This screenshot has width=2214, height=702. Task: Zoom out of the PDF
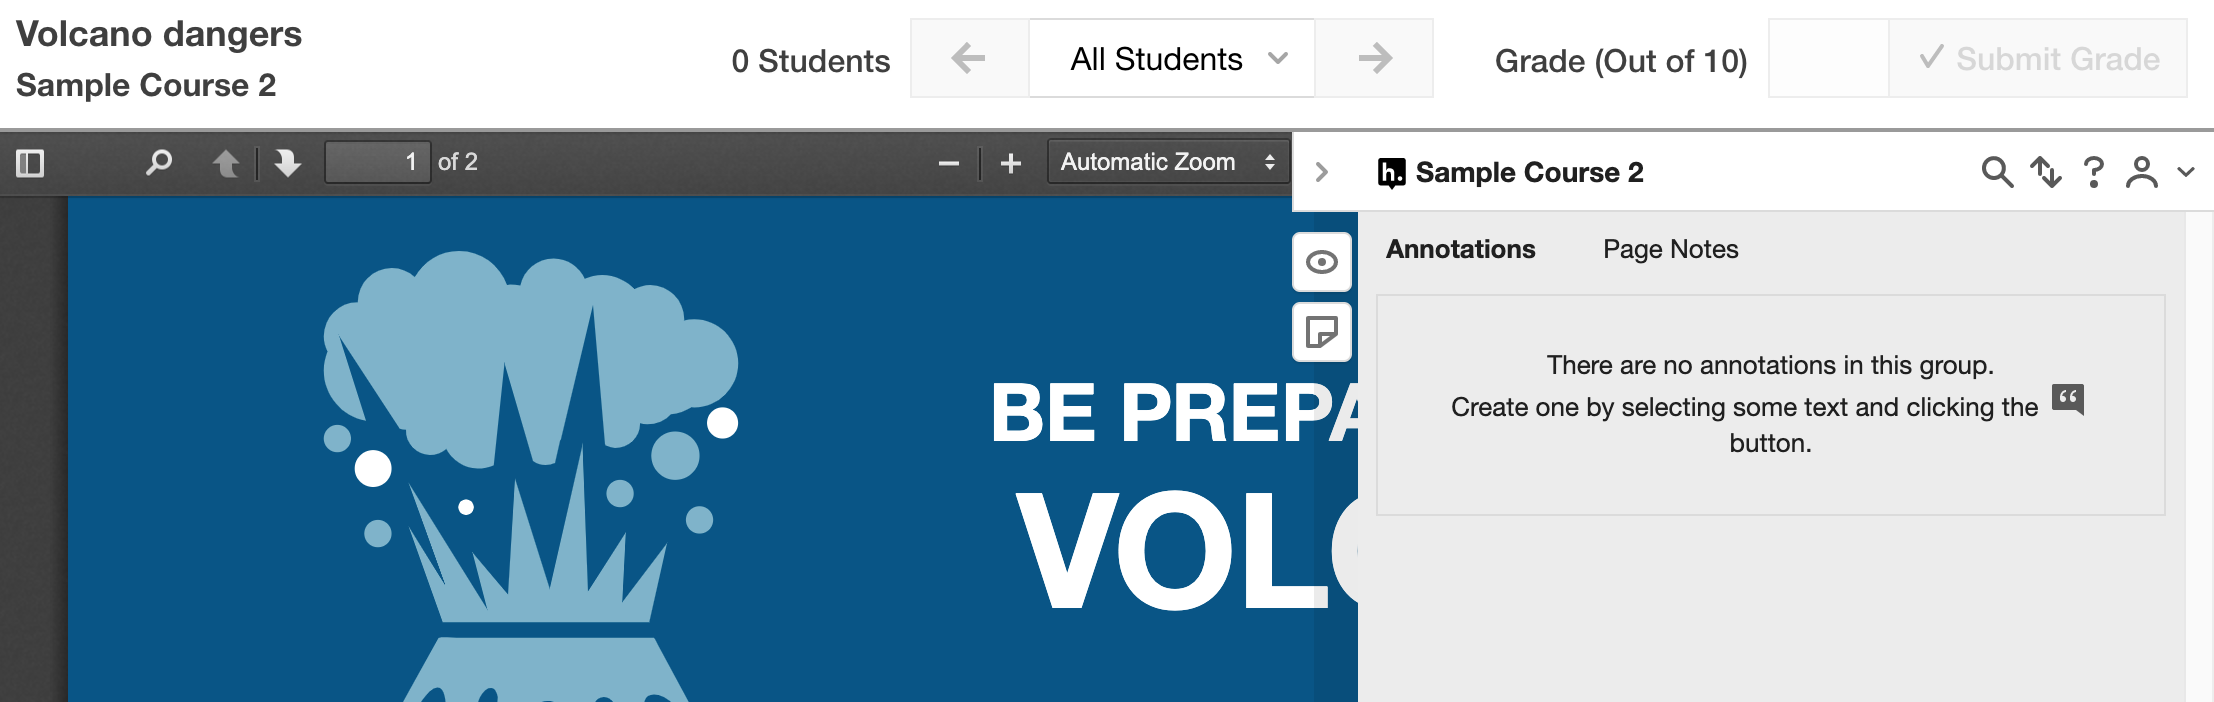pos(949,163)
